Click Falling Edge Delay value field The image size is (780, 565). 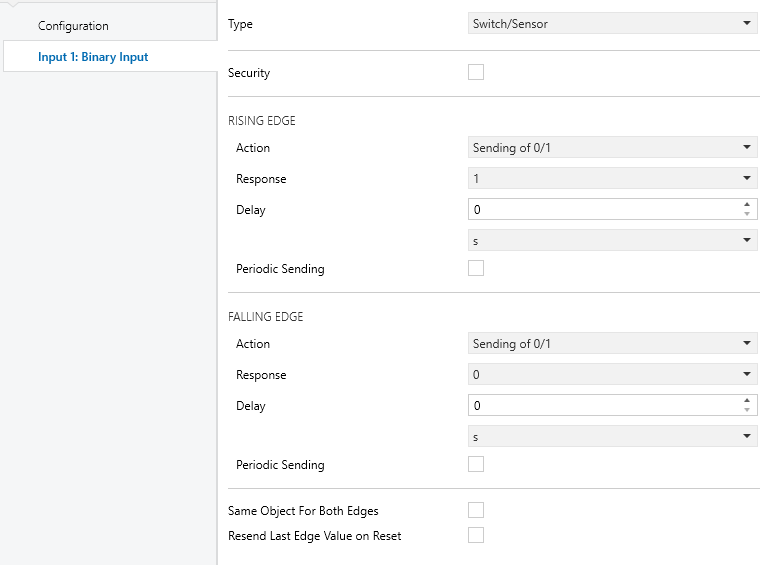click(x=604, y=405)
